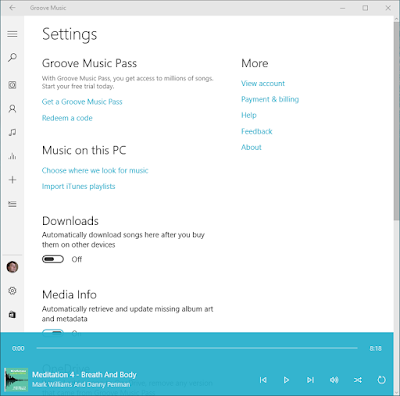
Task: Skip to previous track
Action: click(263, 380)
